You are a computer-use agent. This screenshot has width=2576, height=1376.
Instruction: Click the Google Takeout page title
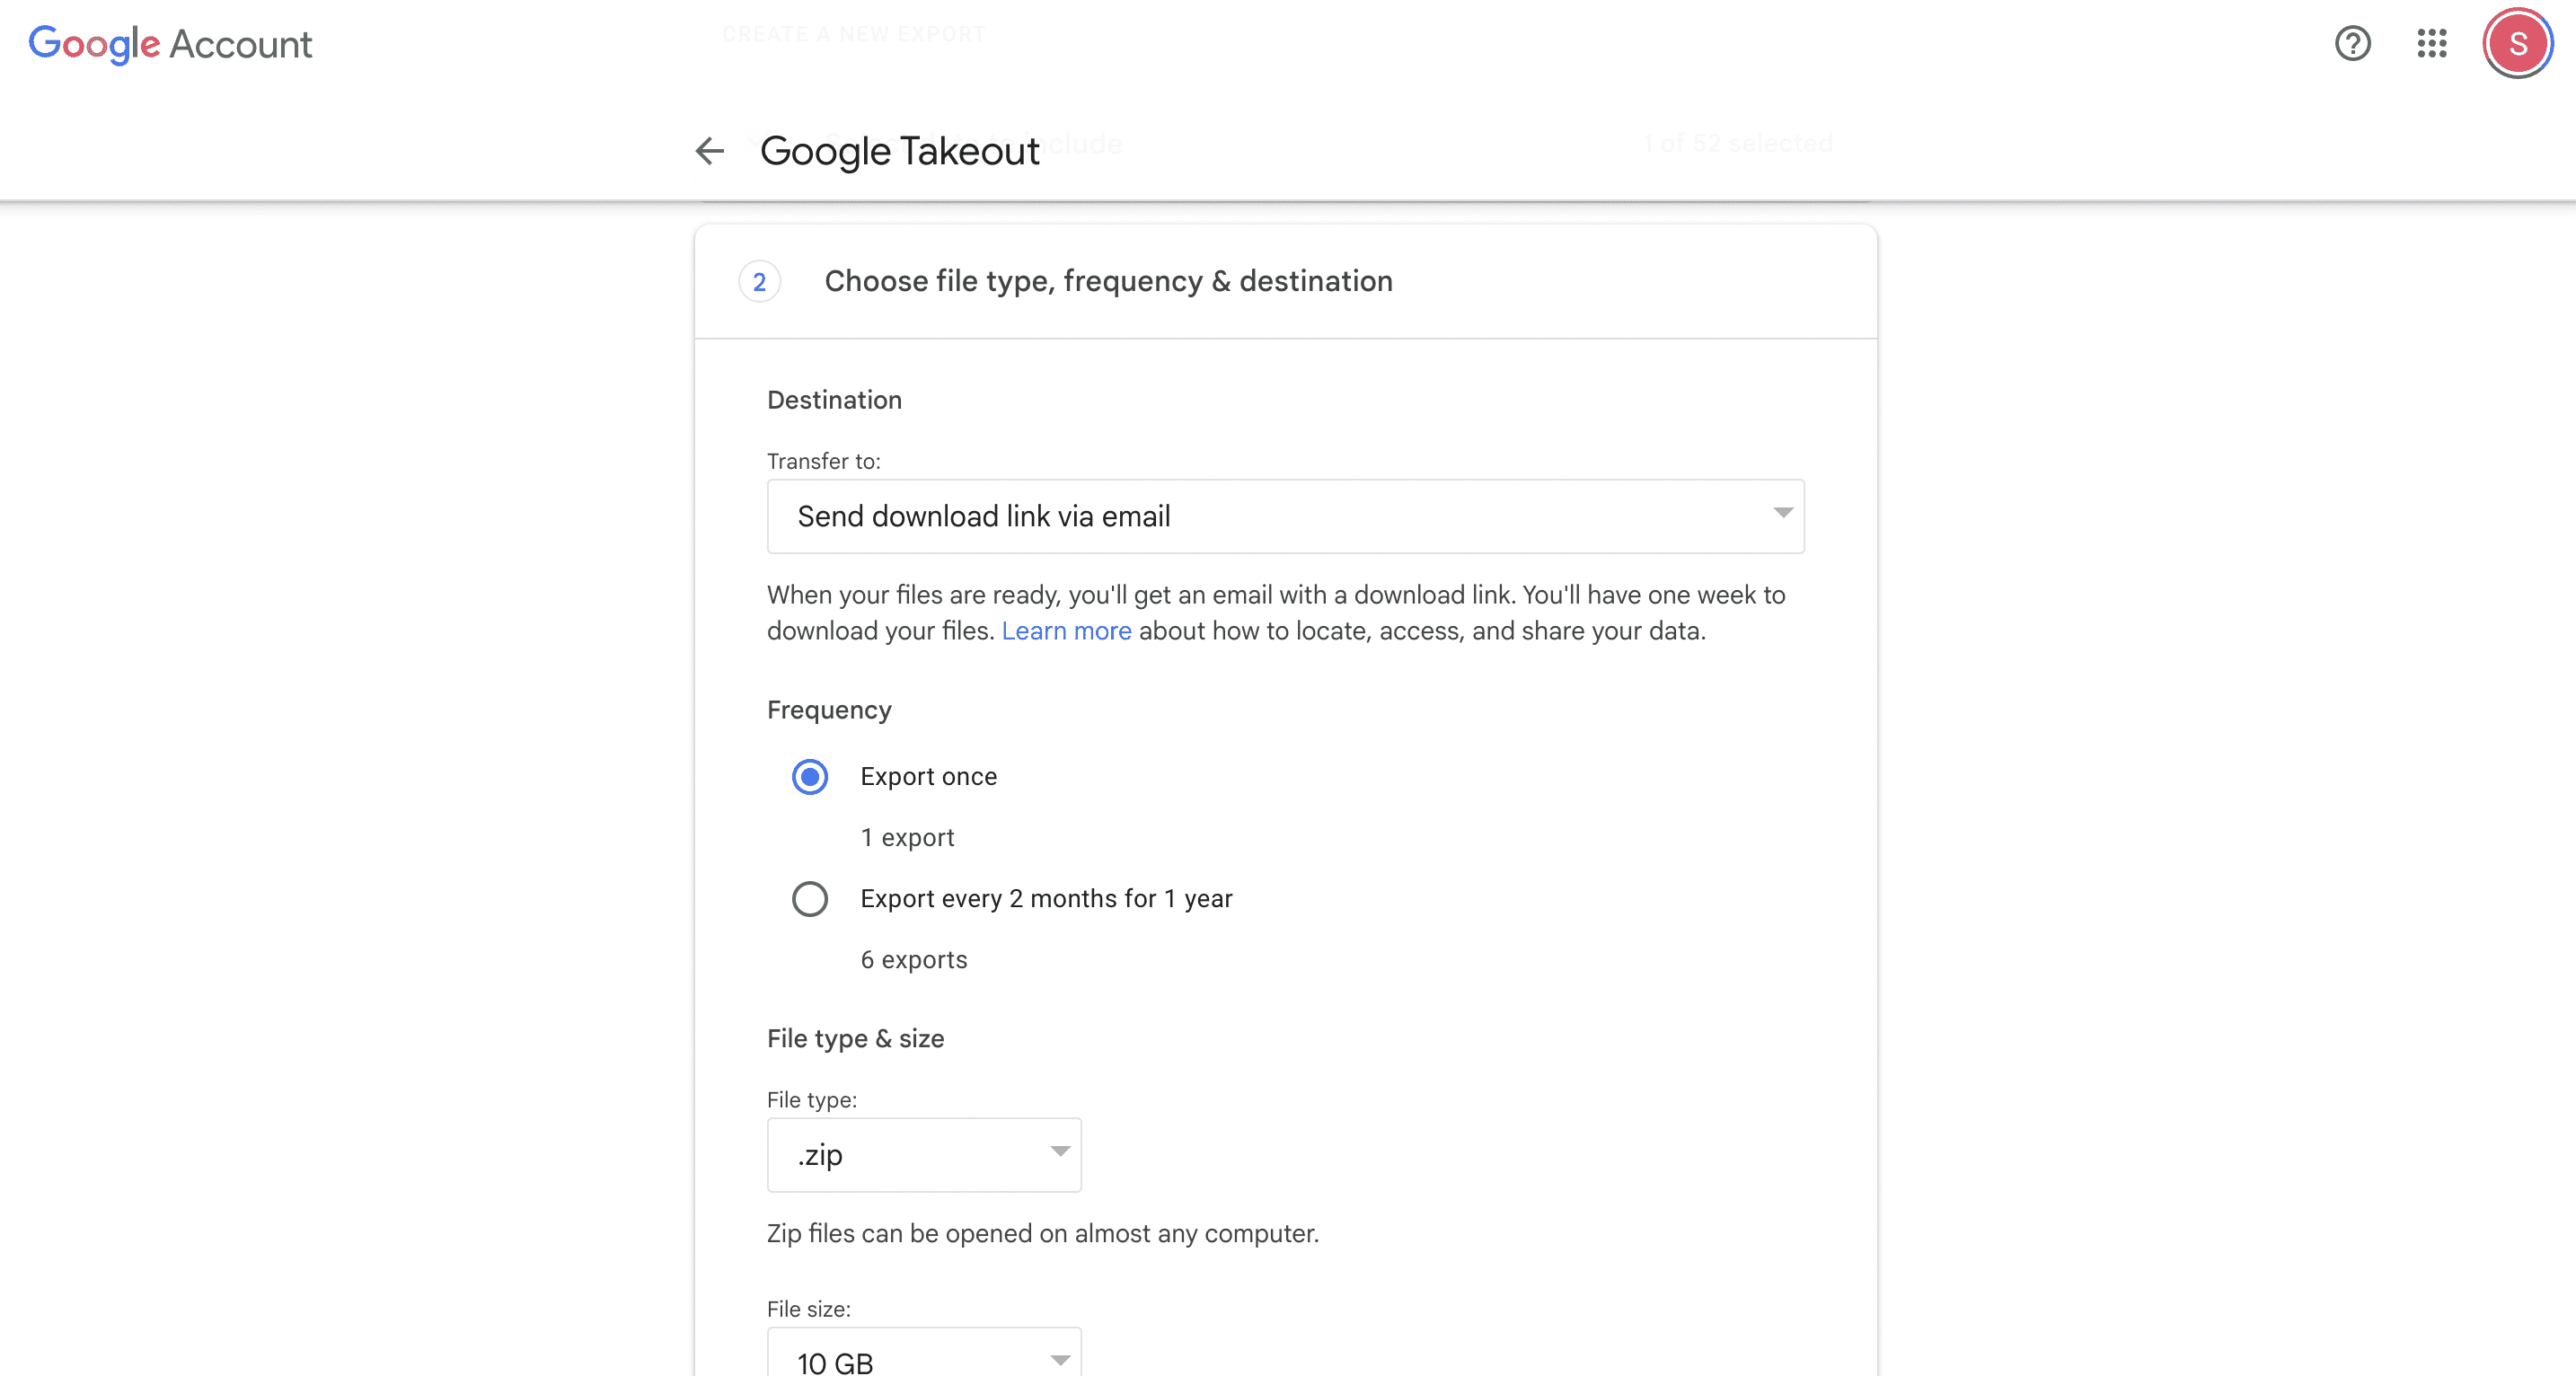pyautogui.click(x=899, y=151)
